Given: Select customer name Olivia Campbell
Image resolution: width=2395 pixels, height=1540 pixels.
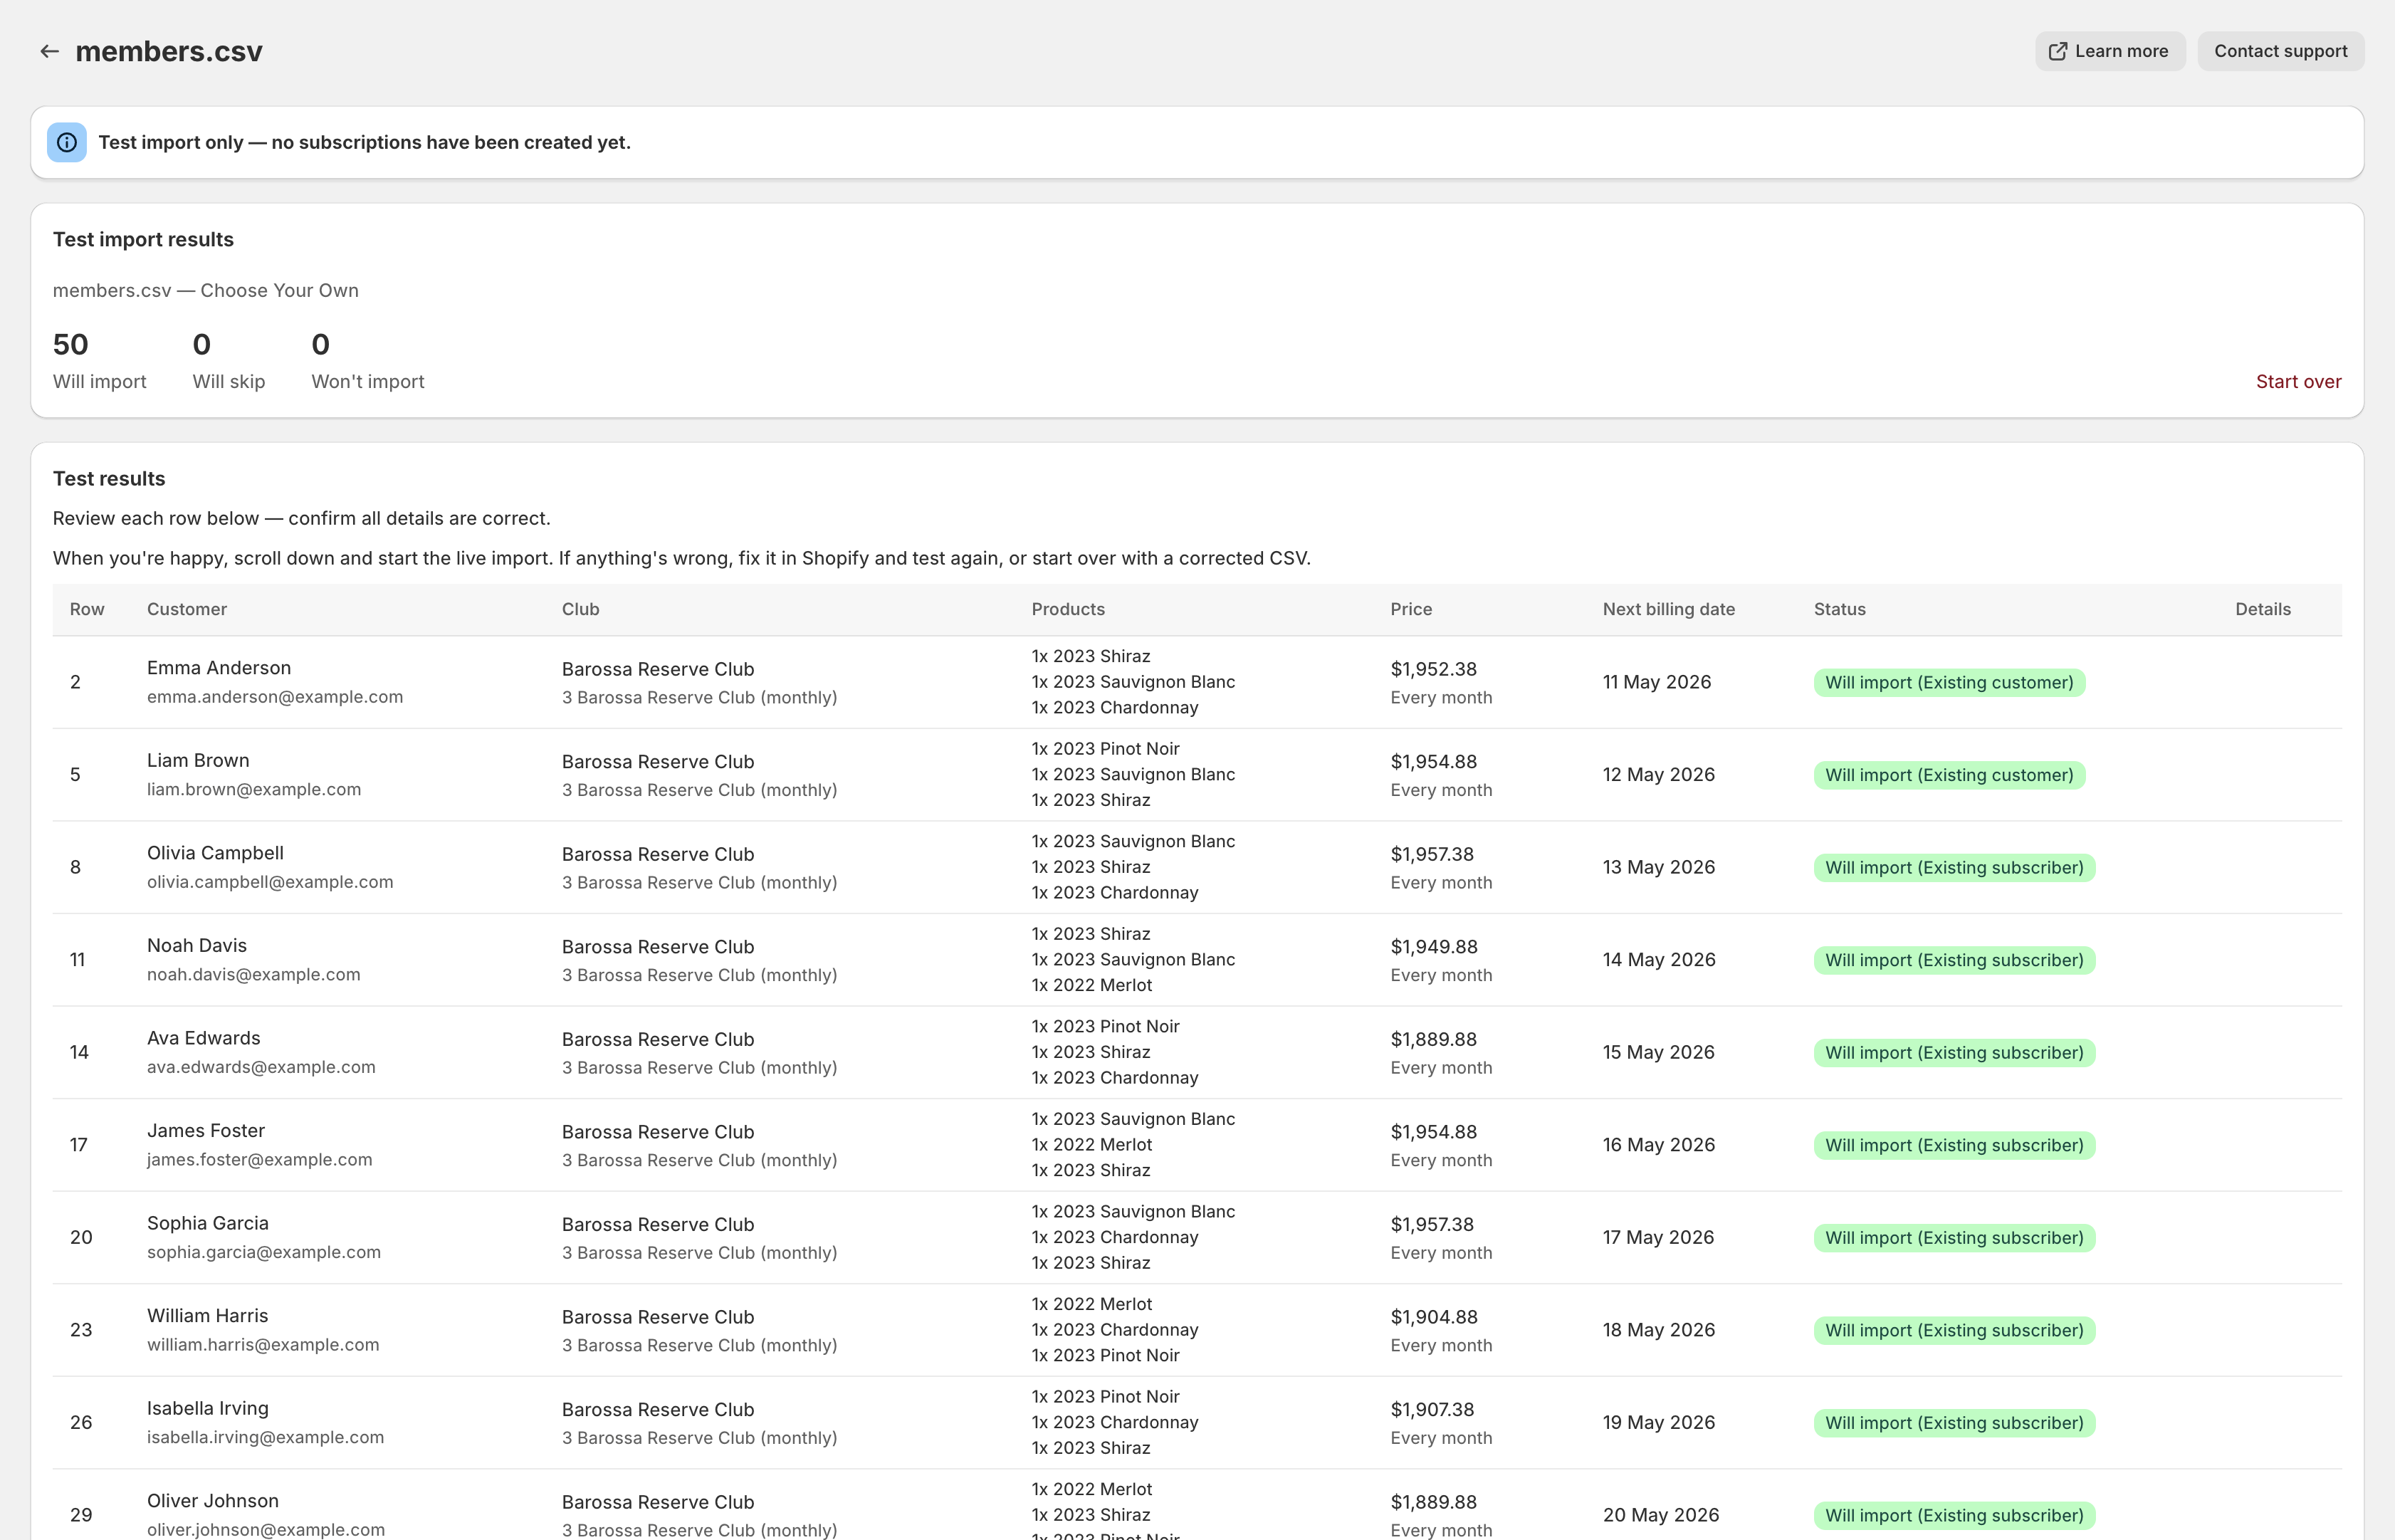Looking at the screenshot, I should 215,852.
